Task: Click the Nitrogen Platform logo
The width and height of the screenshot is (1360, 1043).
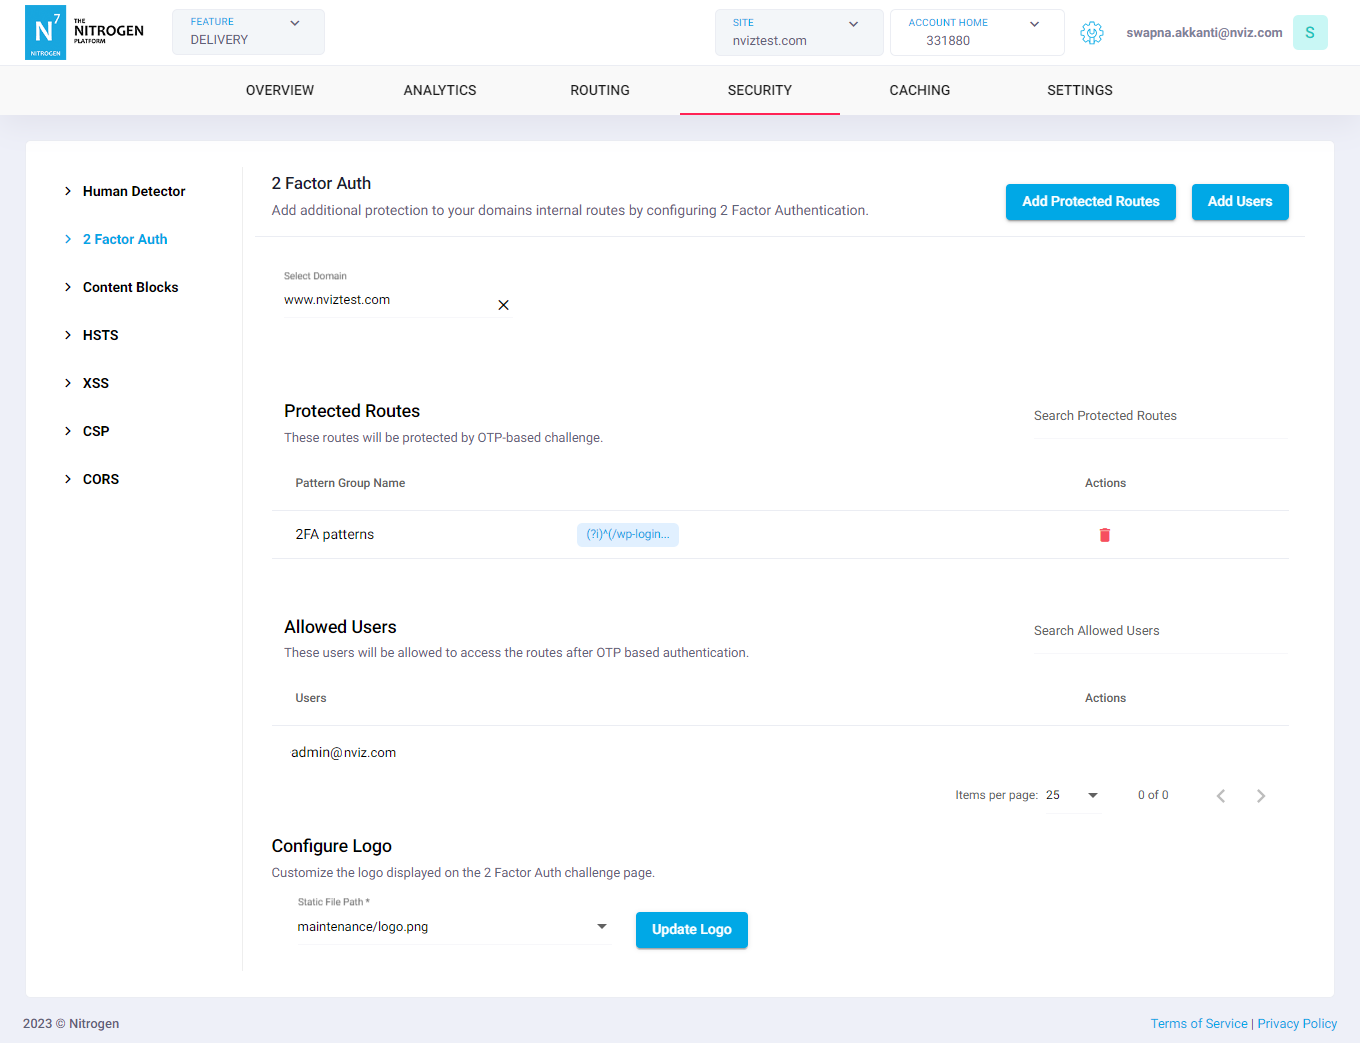Action: [85, 33]
